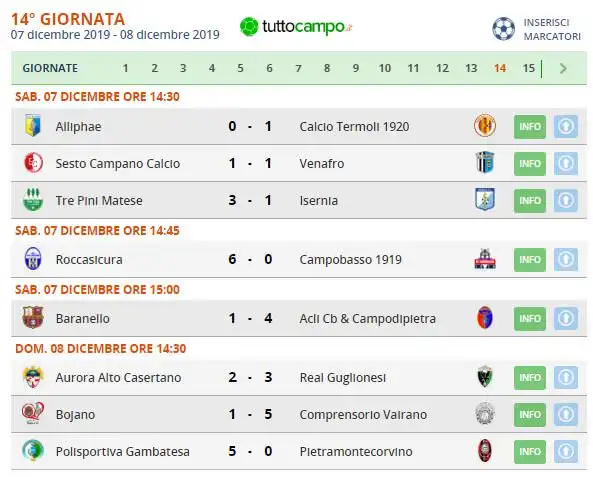
Task: Click the blue upload icon for Roccasicura match
Action: 566,259
